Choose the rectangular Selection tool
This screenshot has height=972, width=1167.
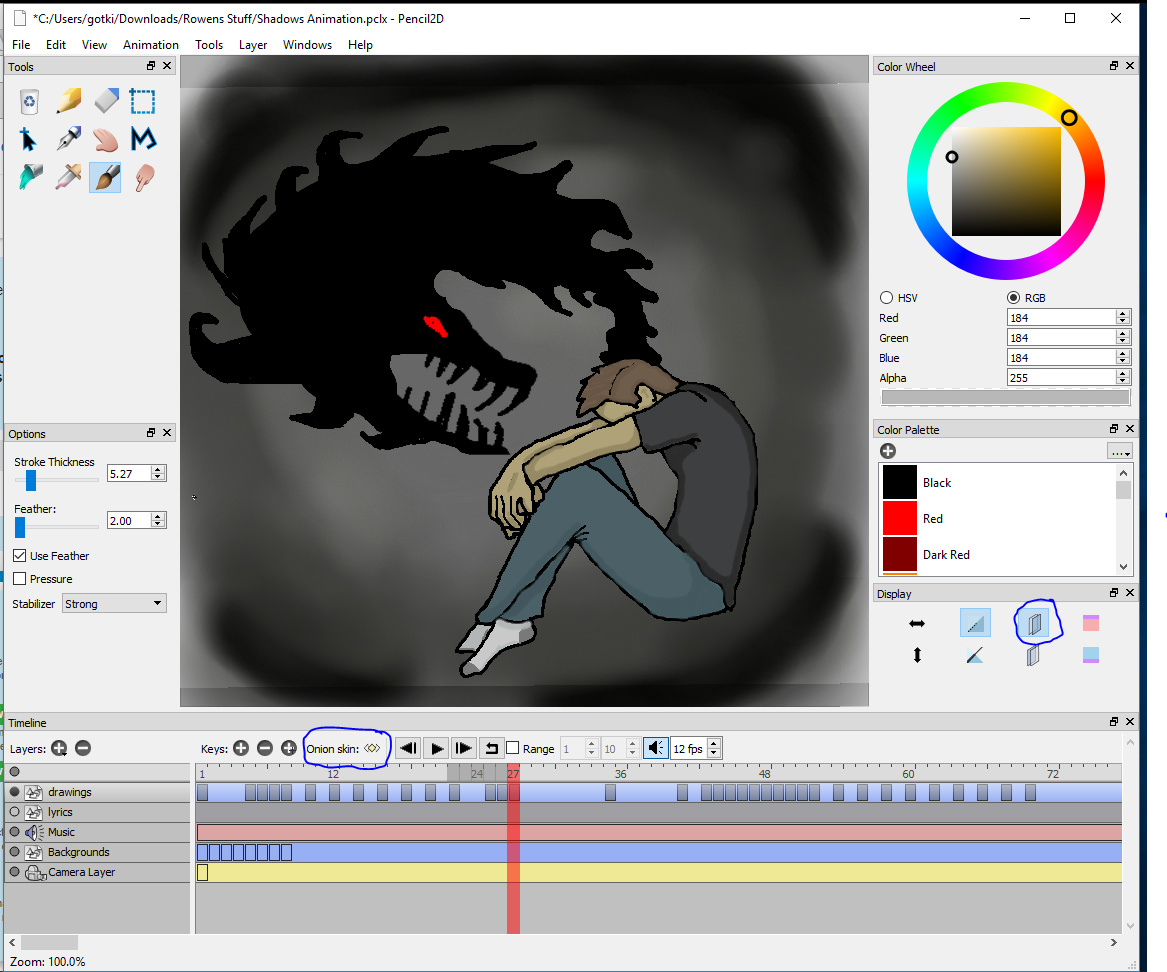coord(143,101)
